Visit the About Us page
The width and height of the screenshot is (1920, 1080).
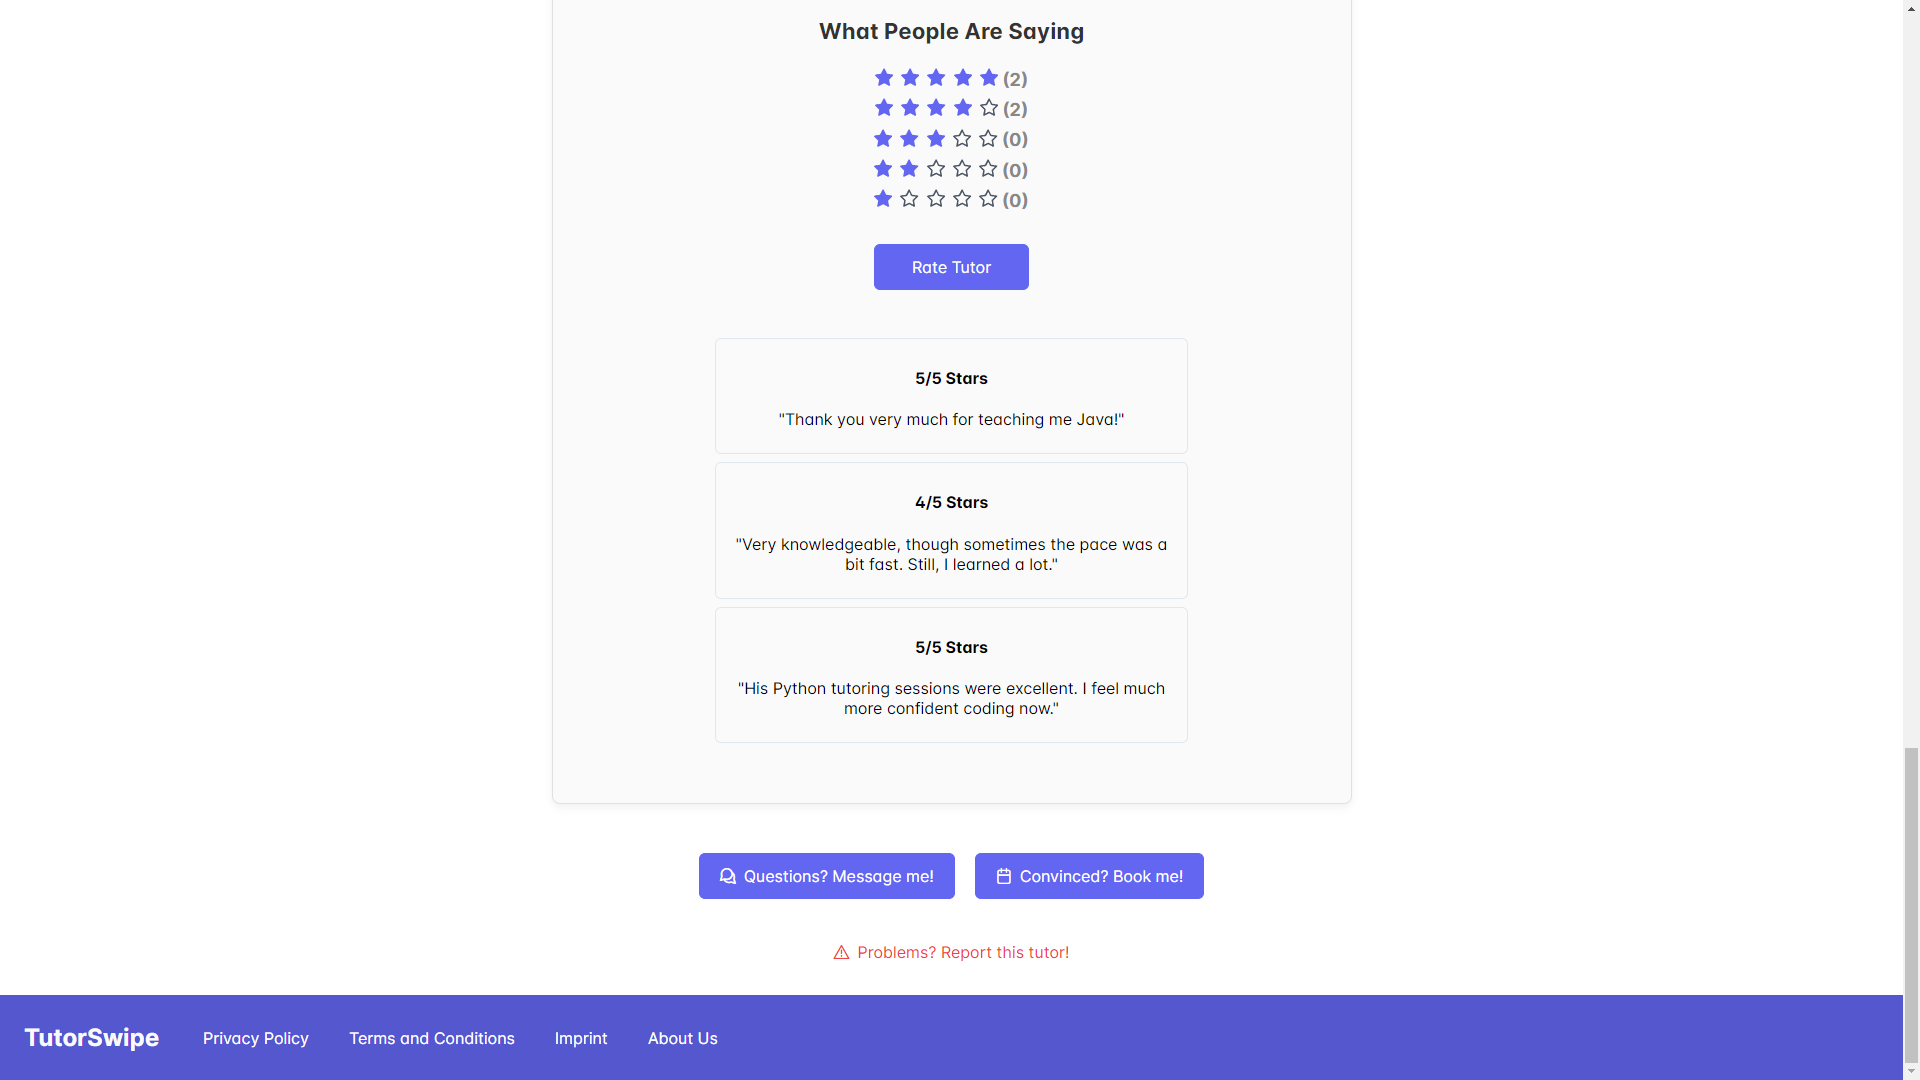pos(683,1038)
